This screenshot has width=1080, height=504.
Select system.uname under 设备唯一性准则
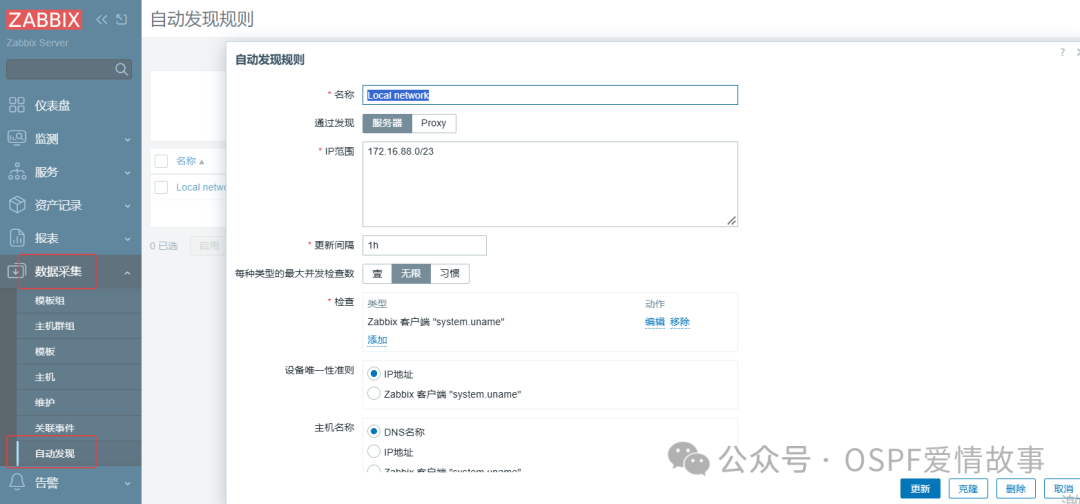tap(374, 394)
